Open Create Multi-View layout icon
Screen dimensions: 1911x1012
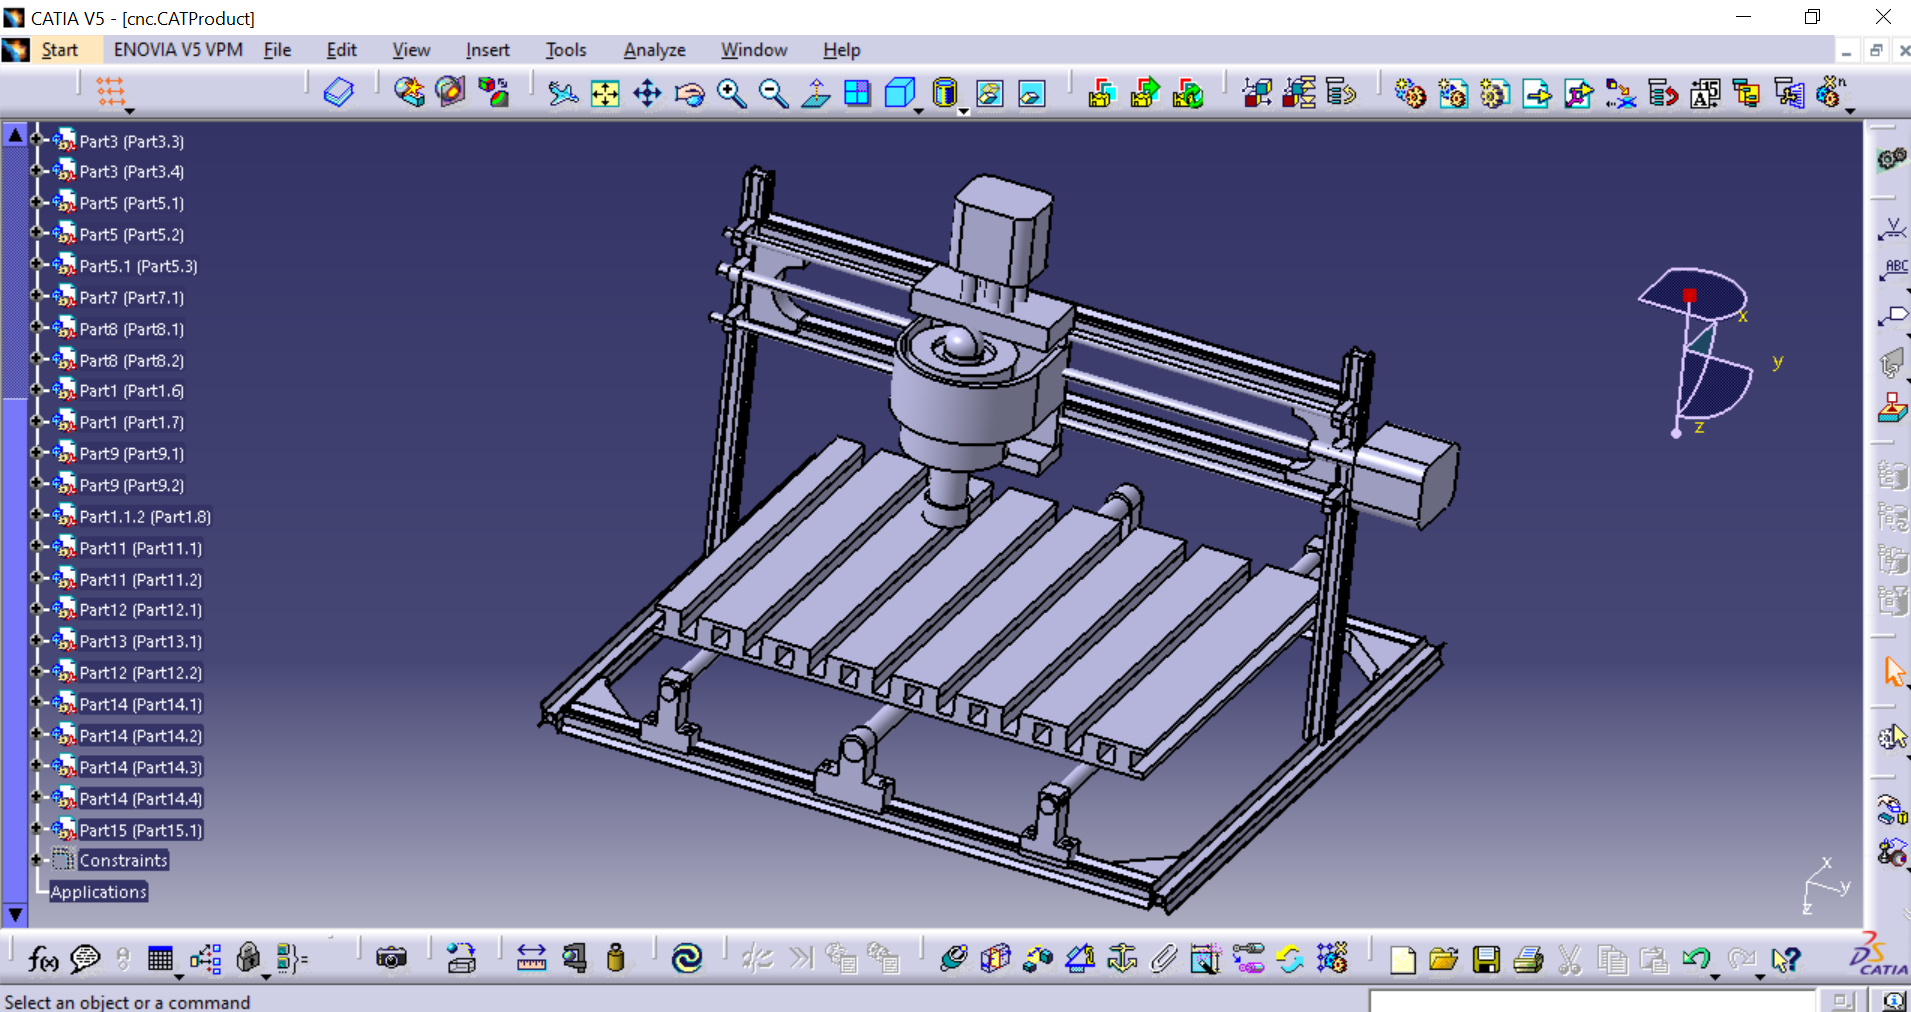click(x=857, y=94)
